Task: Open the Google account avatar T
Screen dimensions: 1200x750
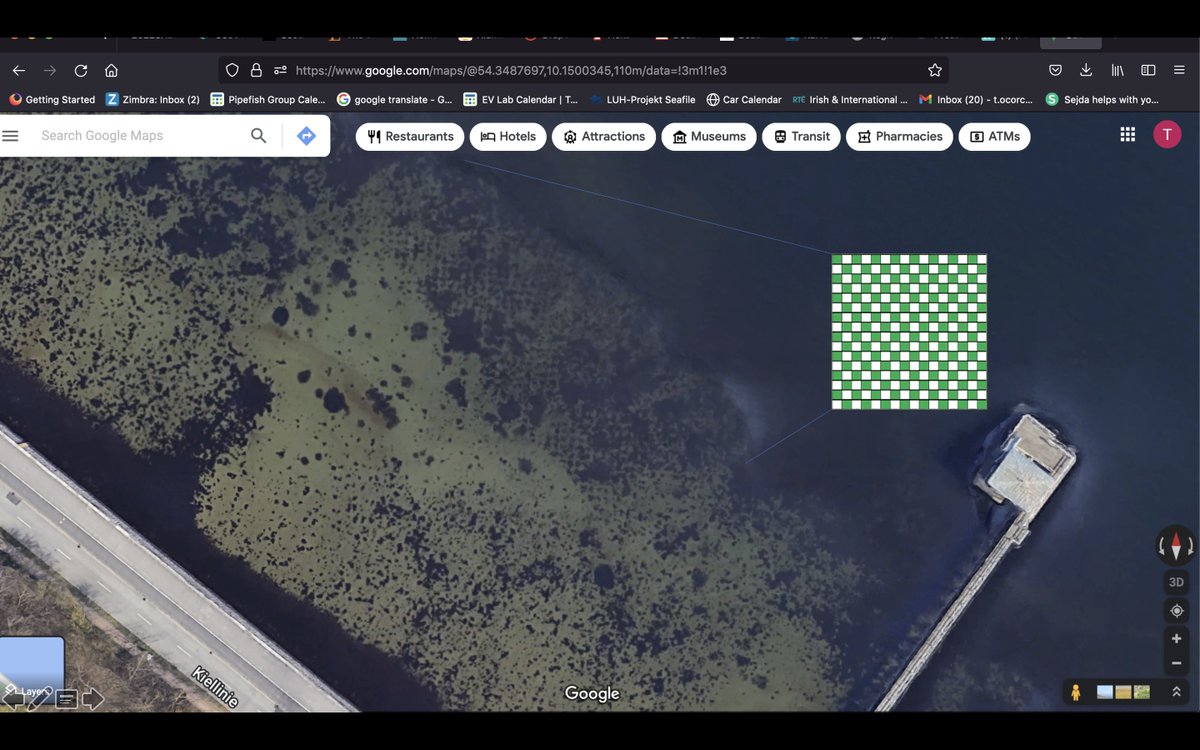Action: pos(1166,135)
